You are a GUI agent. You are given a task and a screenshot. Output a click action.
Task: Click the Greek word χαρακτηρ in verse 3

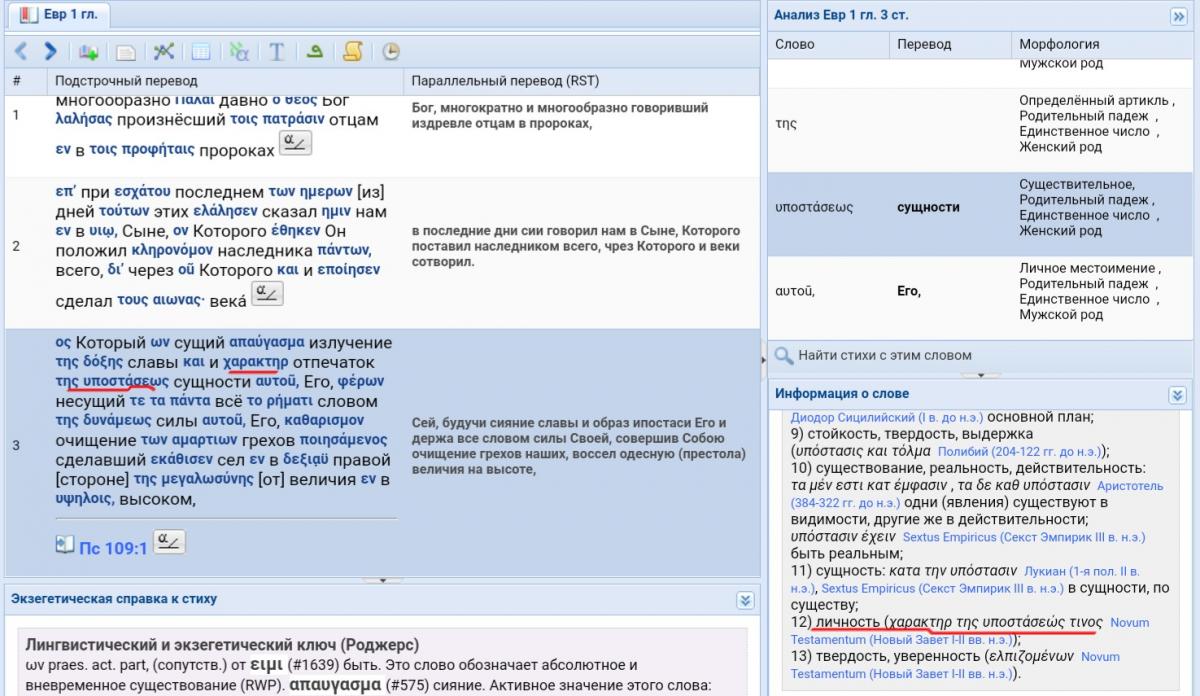[x=256, y=362]
